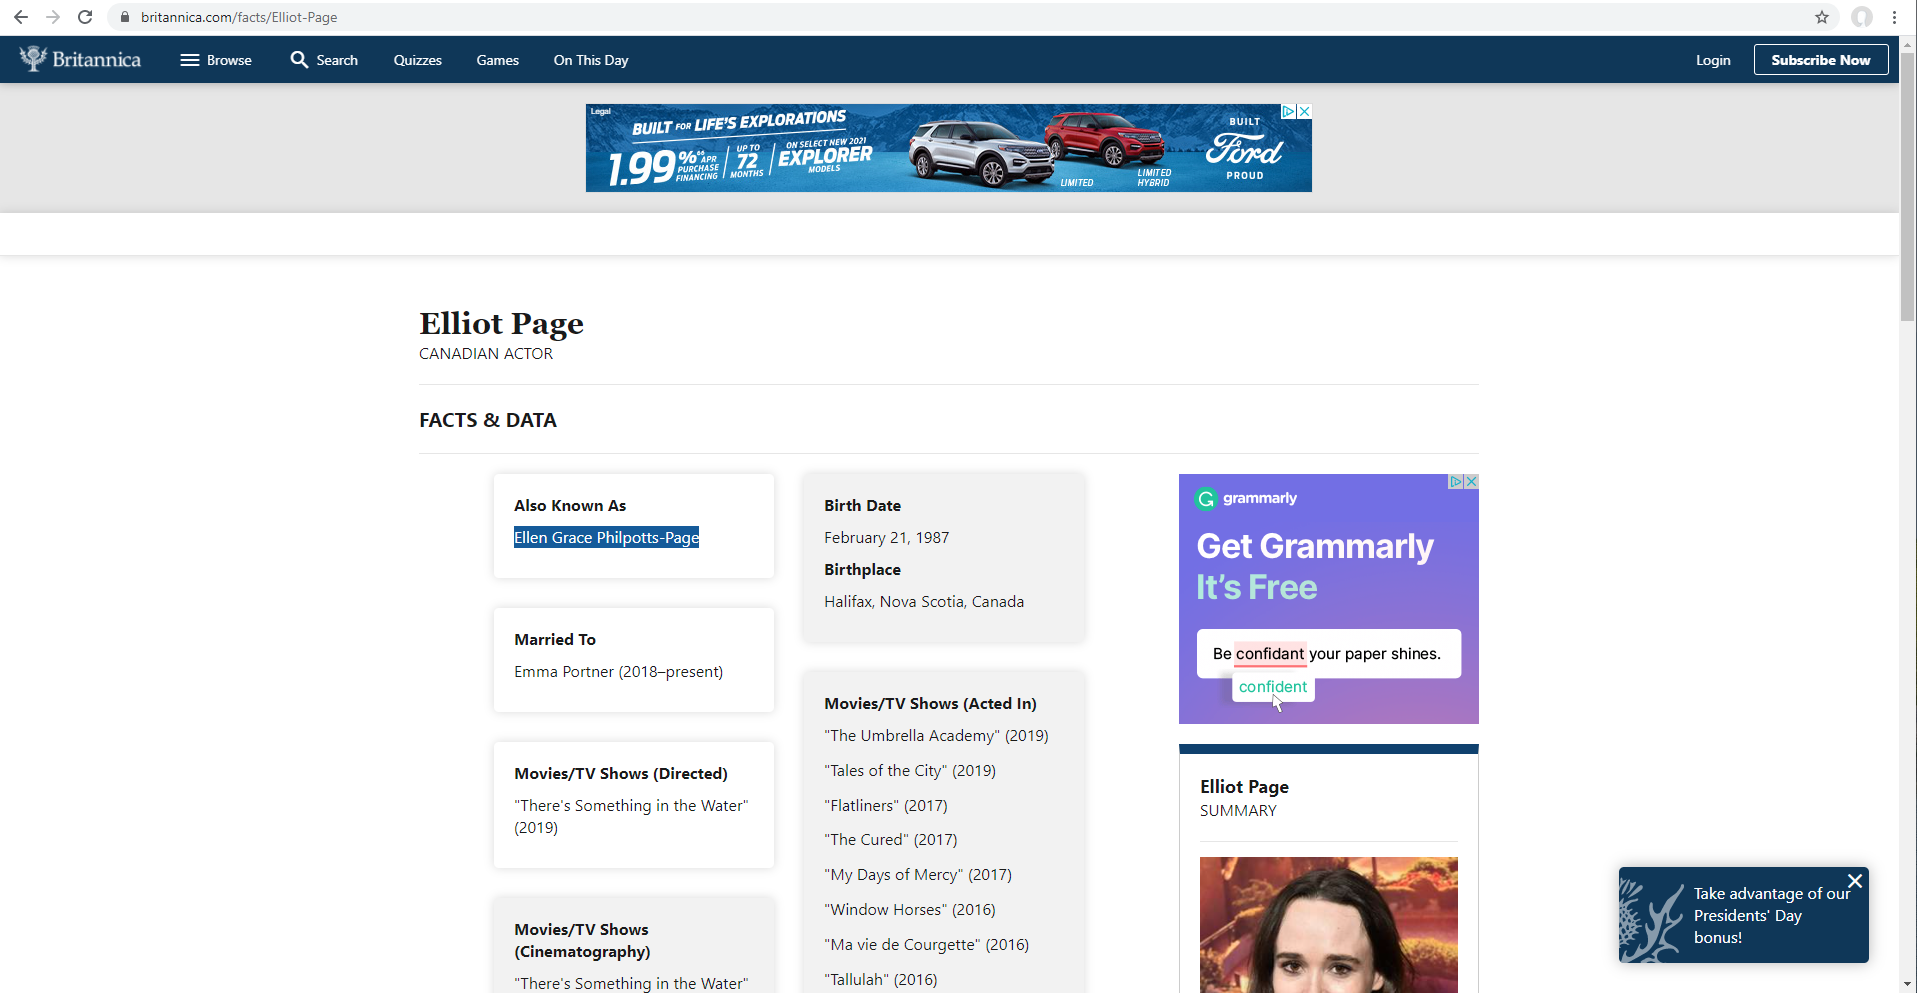1918x993 pixels.
Task: Click "The Umbrella Academy" (2019) entry
Action: tap(936, 736)
